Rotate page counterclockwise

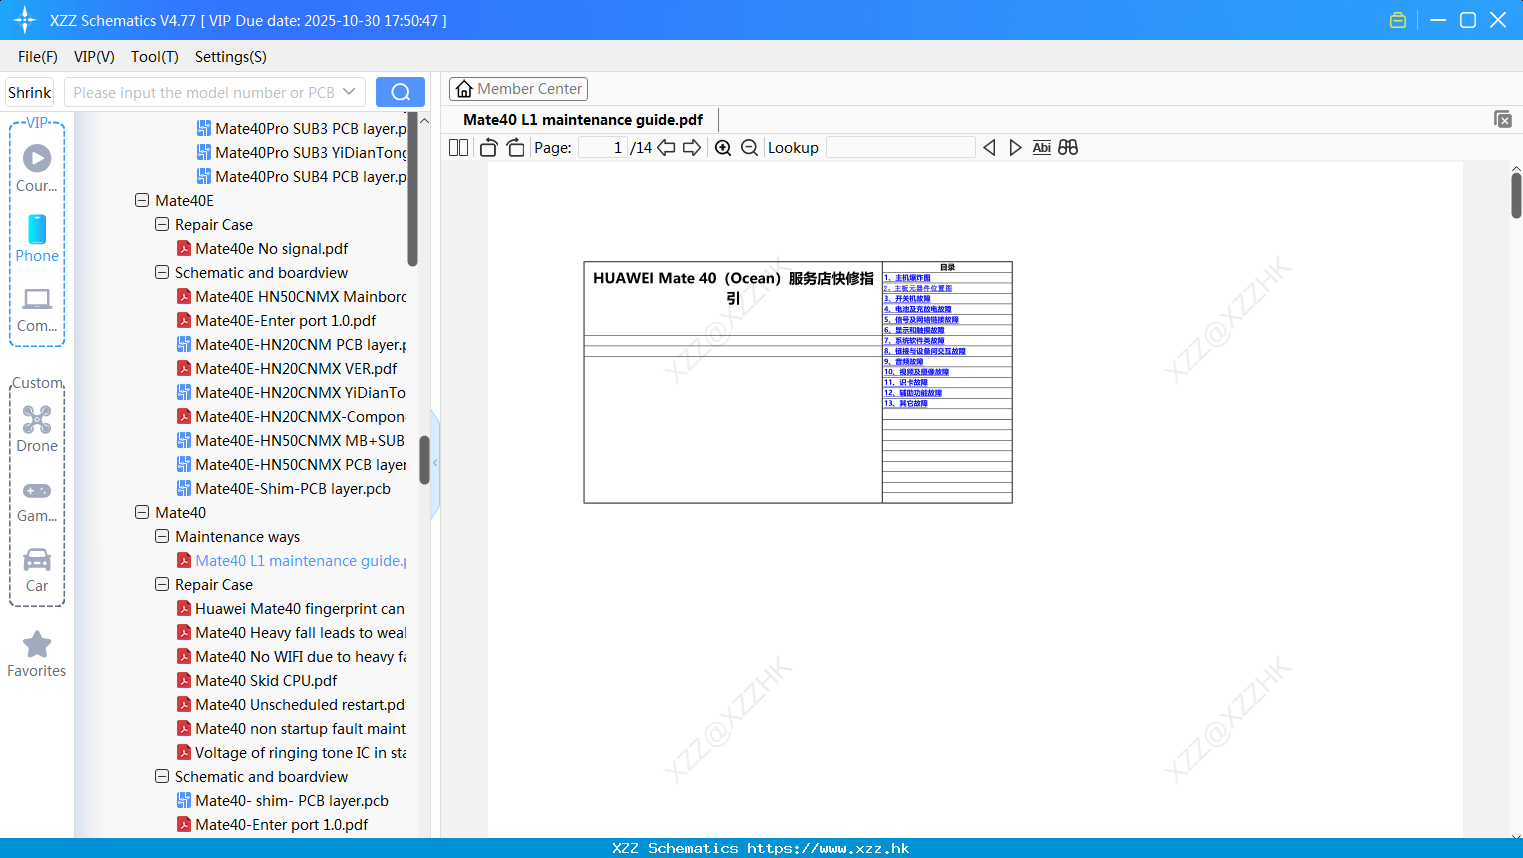pos(489,148)
